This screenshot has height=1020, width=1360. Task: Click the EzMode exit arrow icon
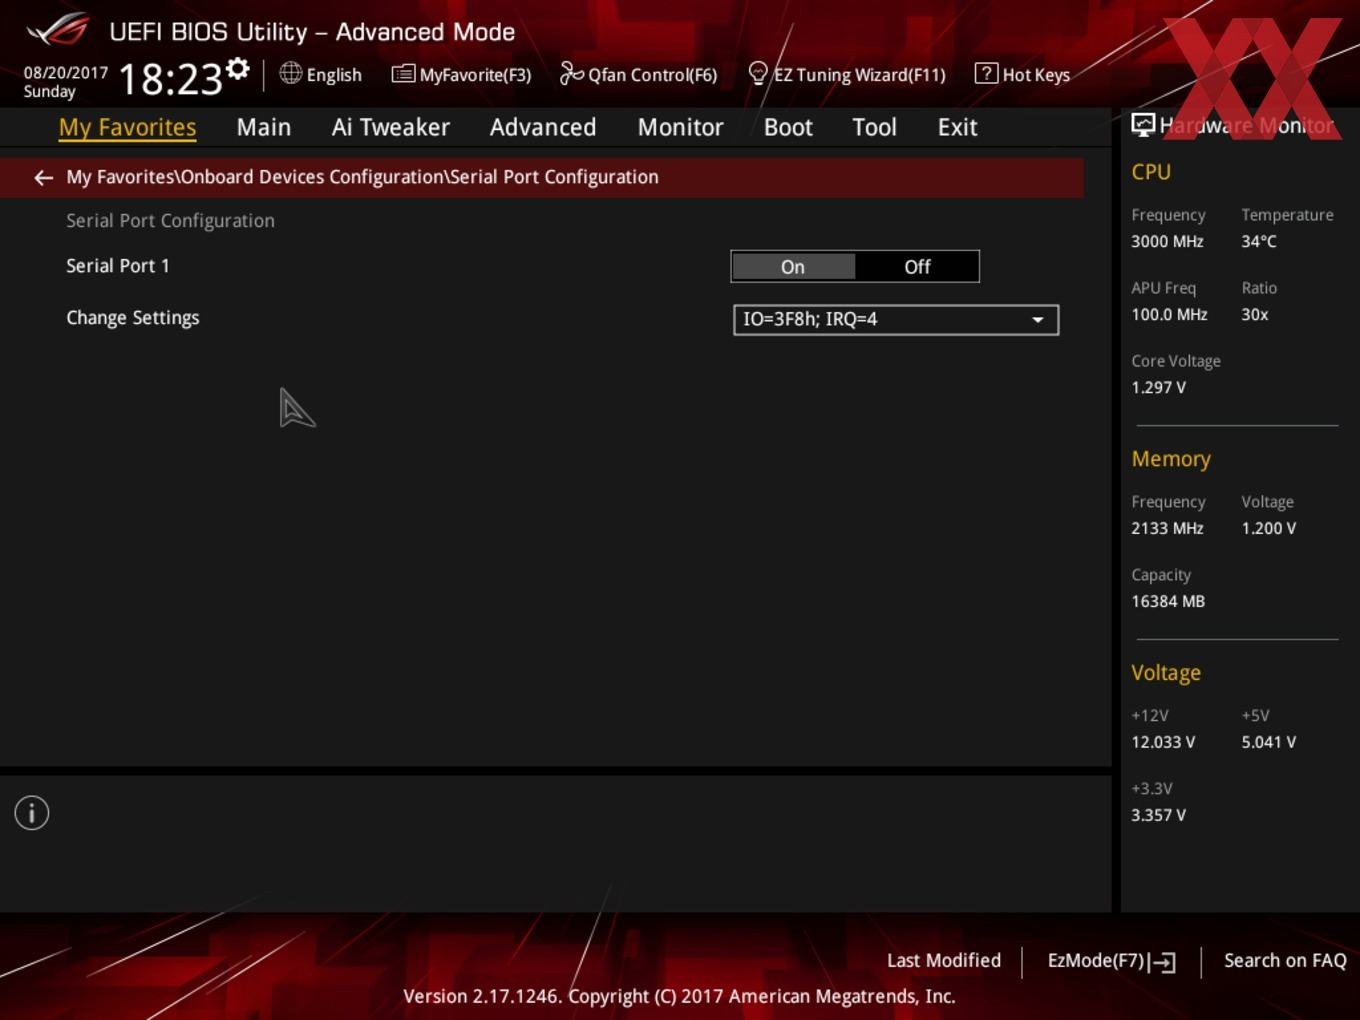tap(1163, 962)
